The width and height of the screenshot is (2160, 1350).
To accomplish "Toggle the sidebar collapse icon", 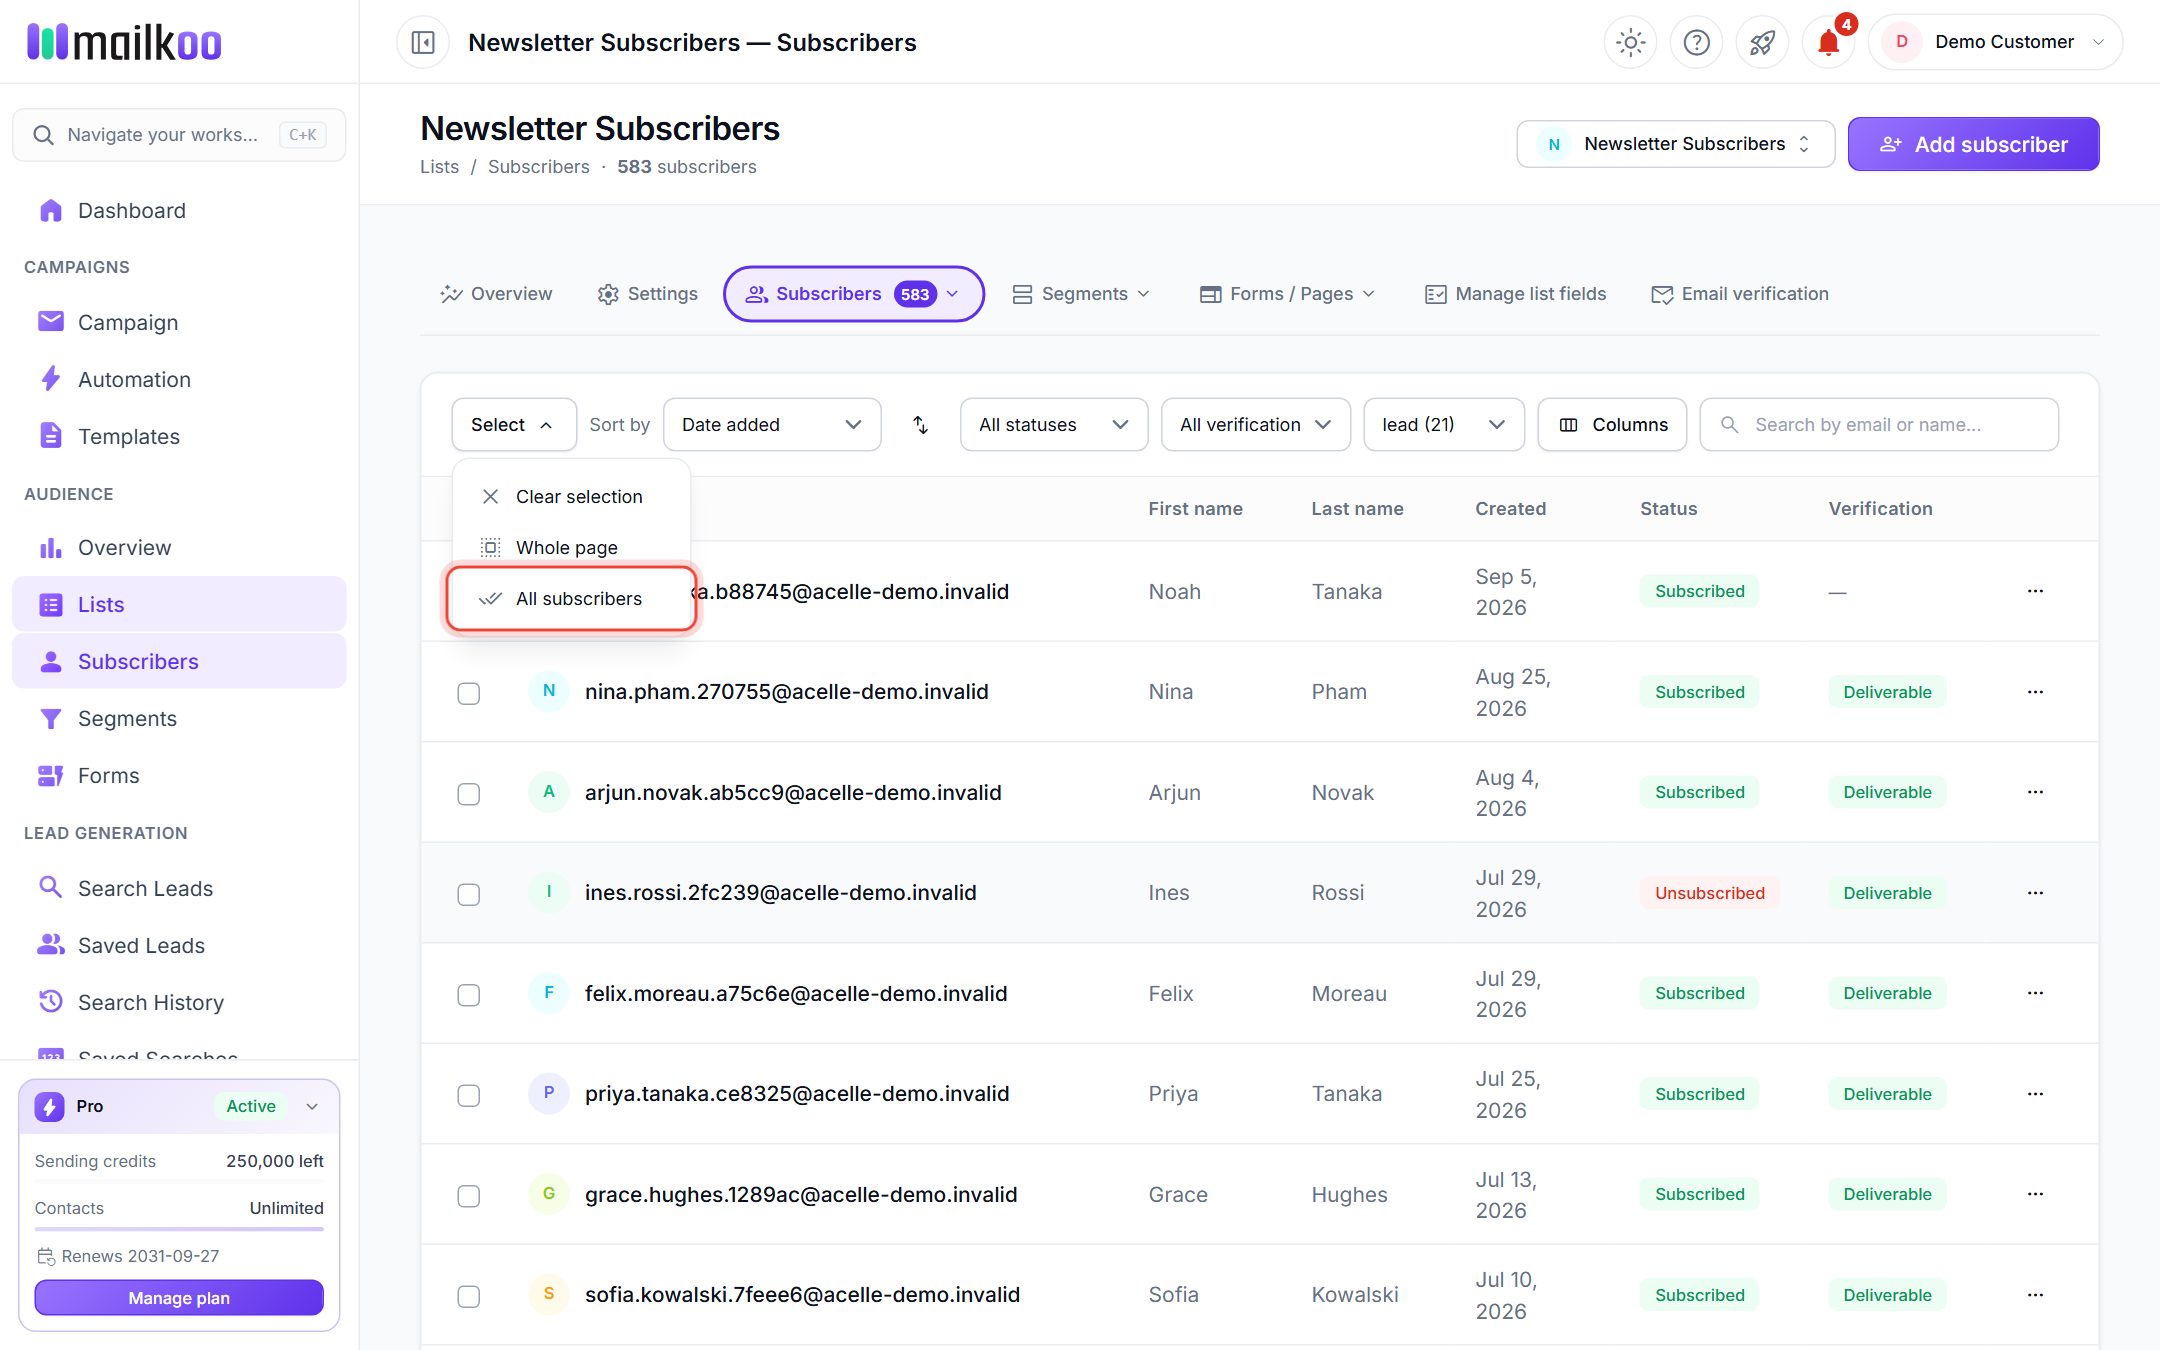I will [x=423, y=42].
